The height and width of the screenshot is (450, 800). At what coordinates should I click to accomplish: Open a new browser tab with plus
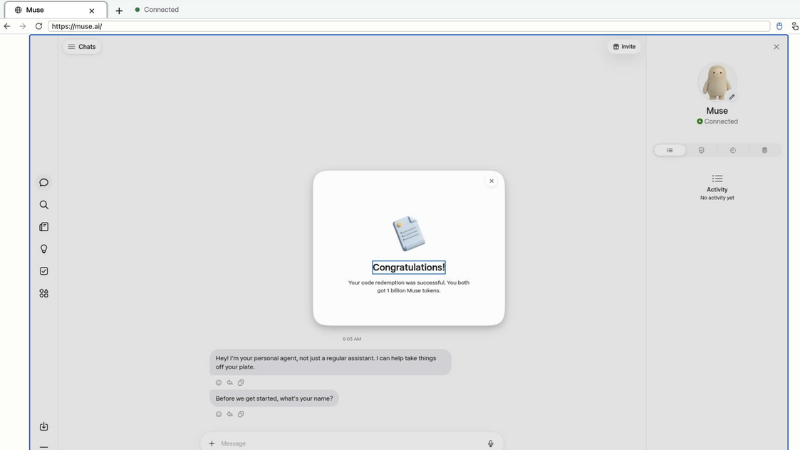119,10
